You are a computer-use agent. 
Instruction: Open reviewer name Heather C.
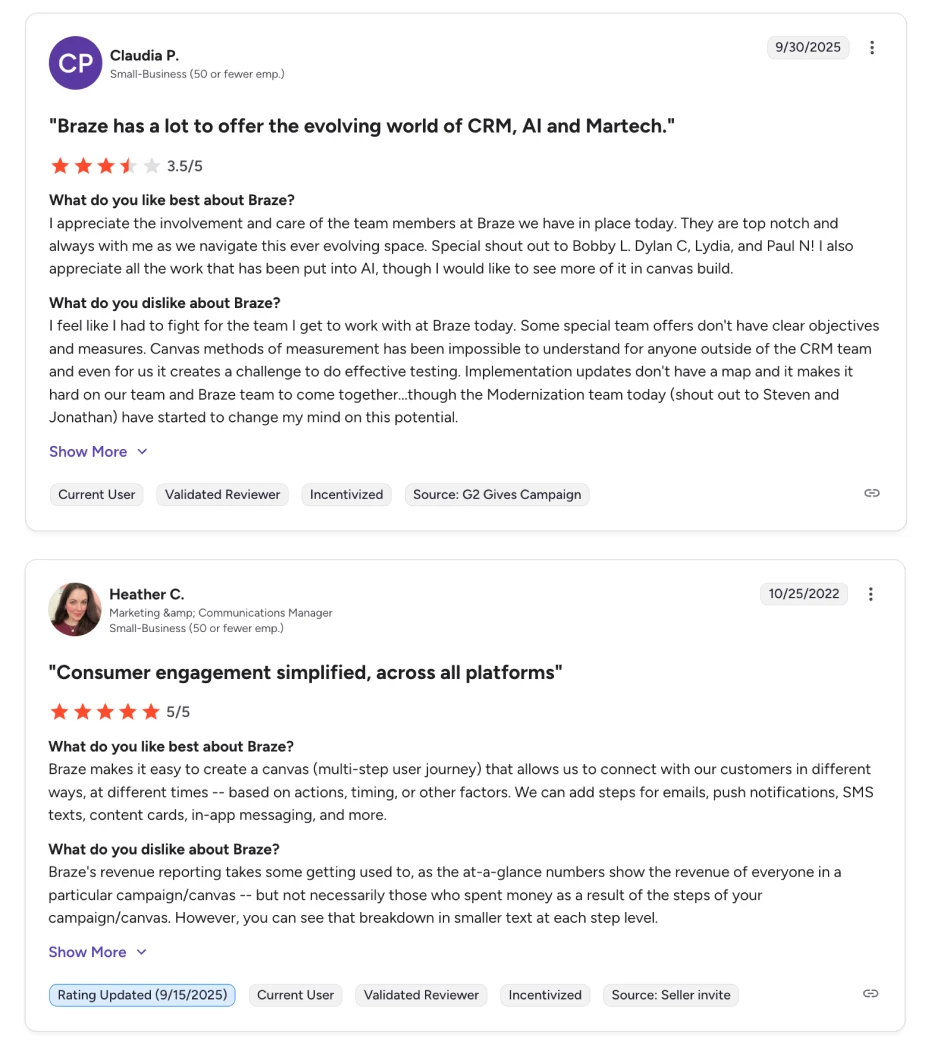147,594
